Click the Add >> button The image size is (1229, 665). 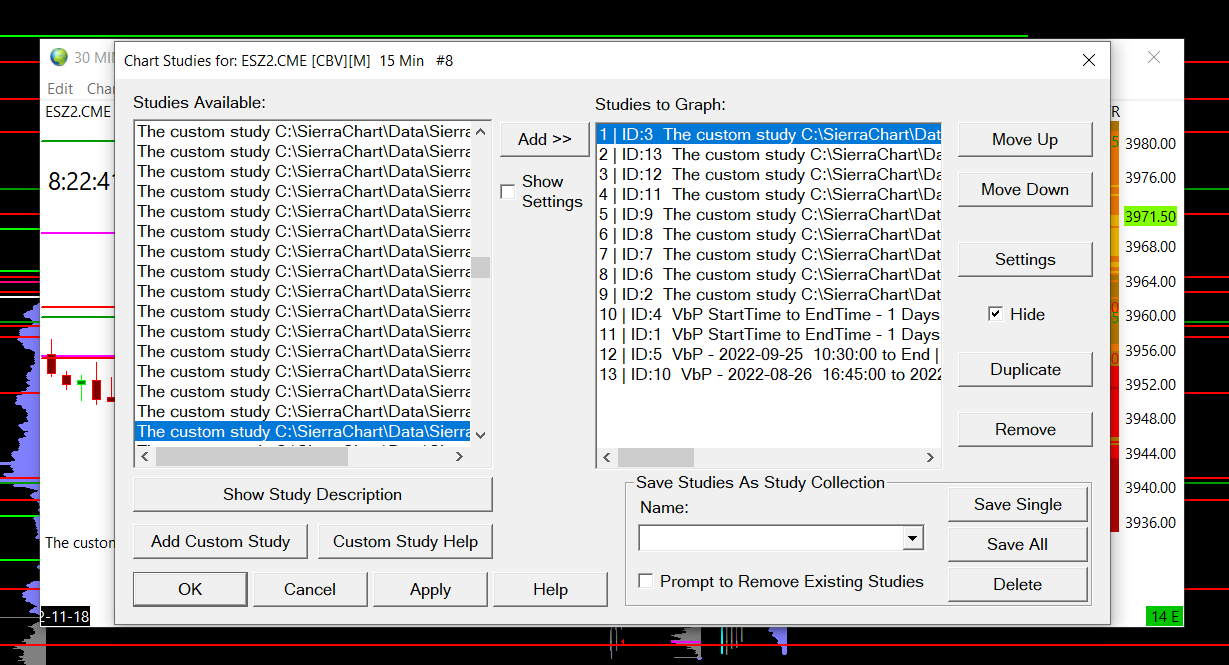tap(545, 139)
